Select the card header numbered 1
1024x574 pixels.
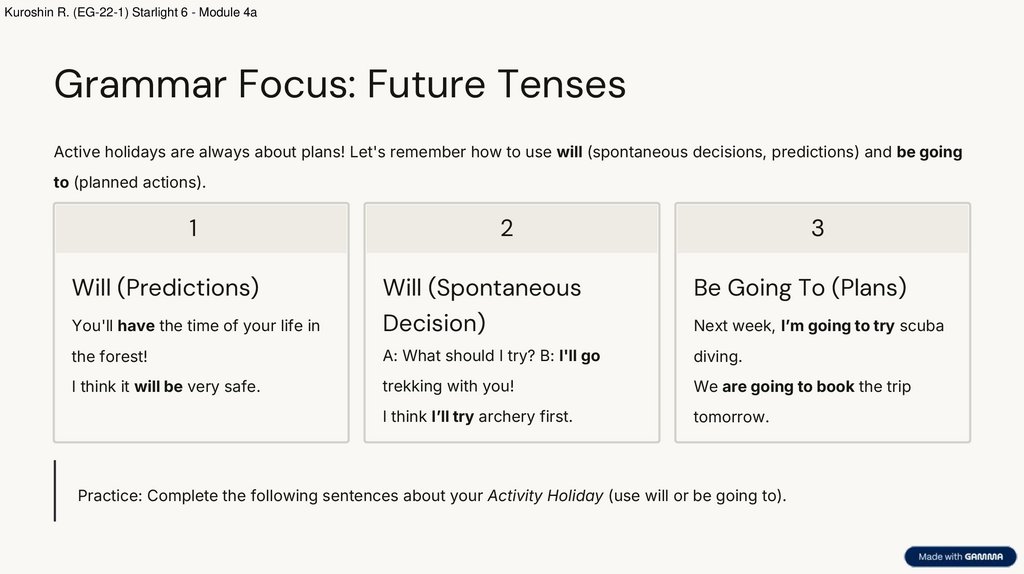201,228
